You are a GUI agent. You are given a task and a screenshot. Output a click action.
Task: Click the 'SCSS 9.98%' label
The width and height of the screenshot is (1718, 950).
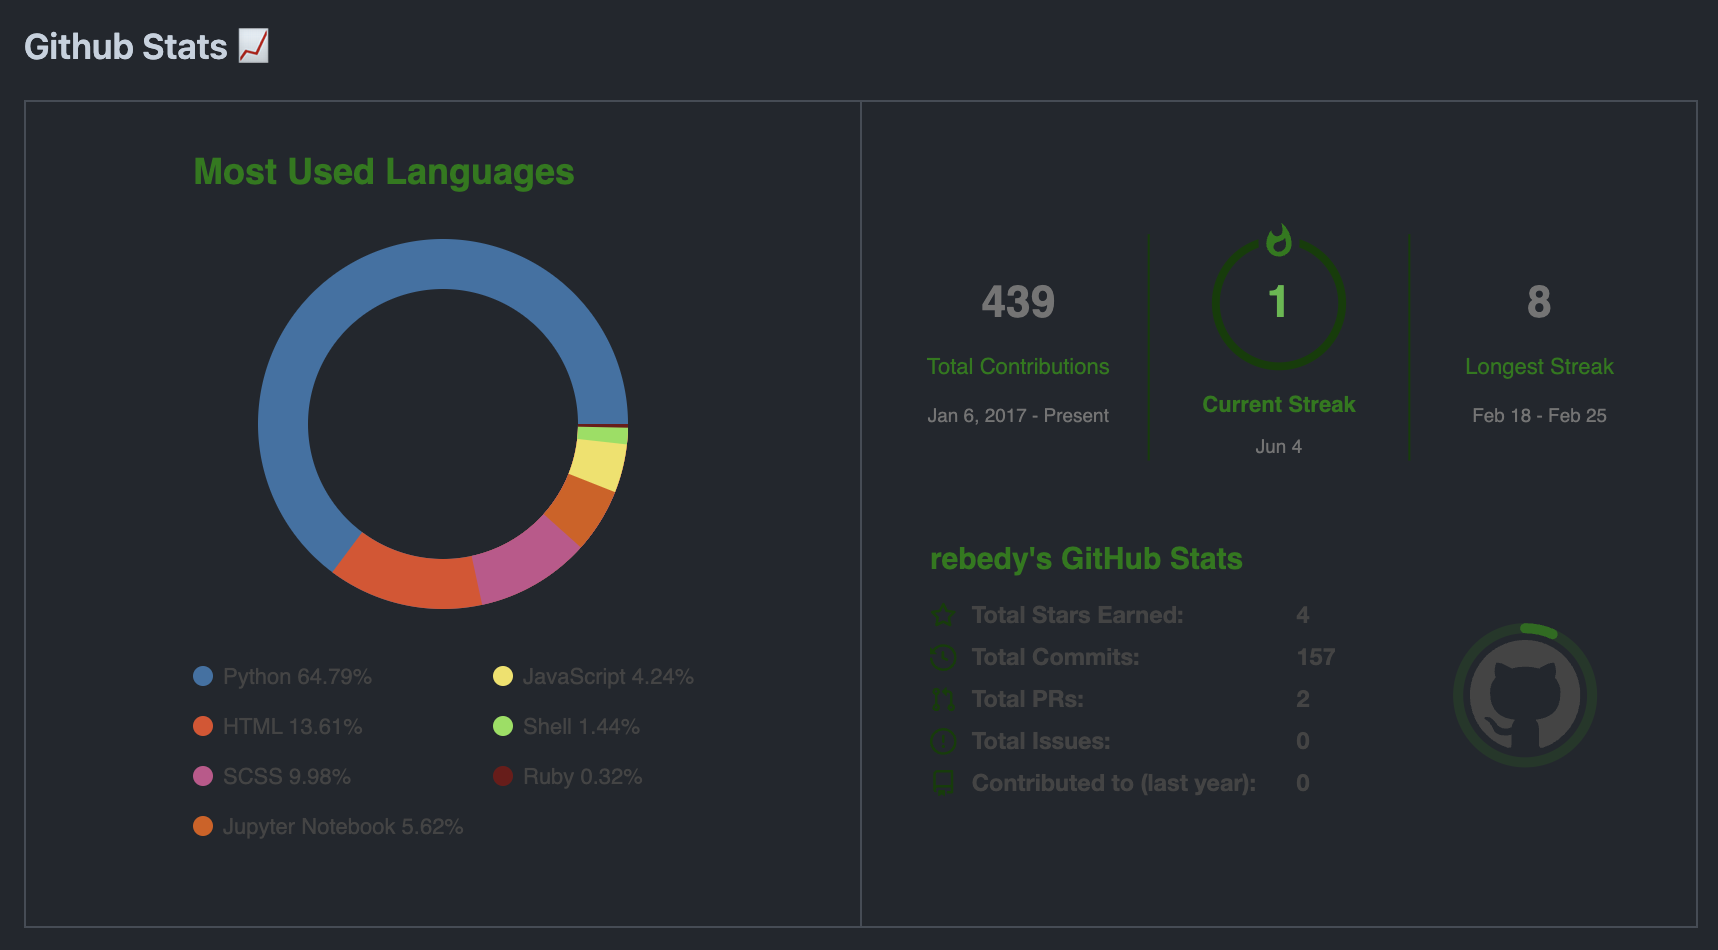286,777
